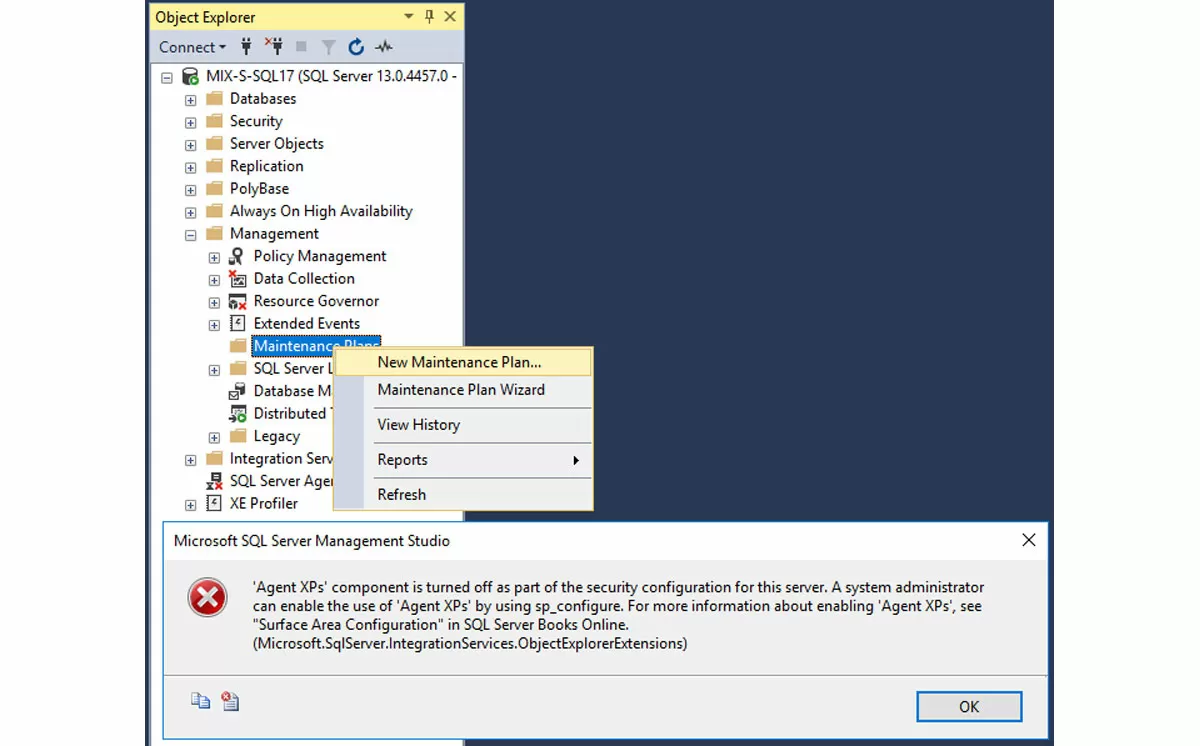Viewport: 1200px width, 746px height.
Task: Click the SQL Server Agent icon
Action: point(214,481)
